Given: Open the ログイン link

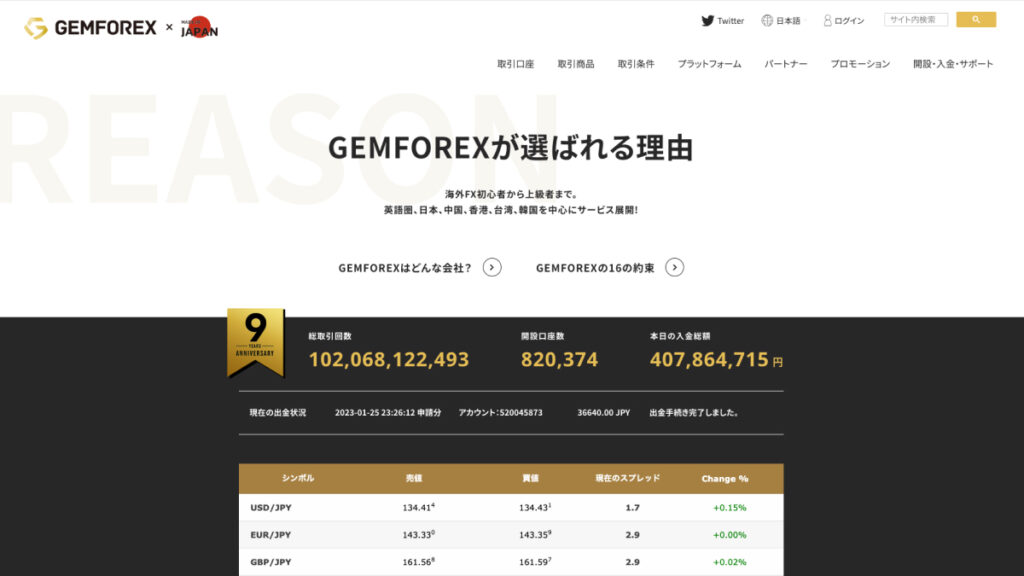Looking at the screenshot, I should 849,21.
